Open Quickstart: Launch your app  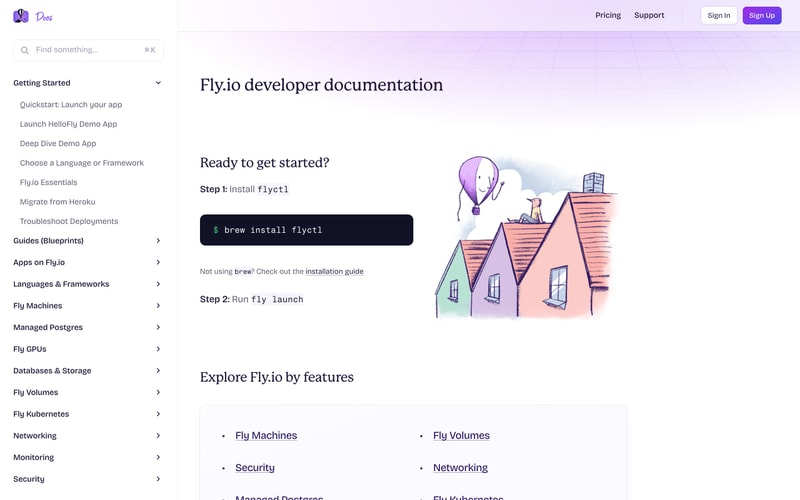pos(71,105)
